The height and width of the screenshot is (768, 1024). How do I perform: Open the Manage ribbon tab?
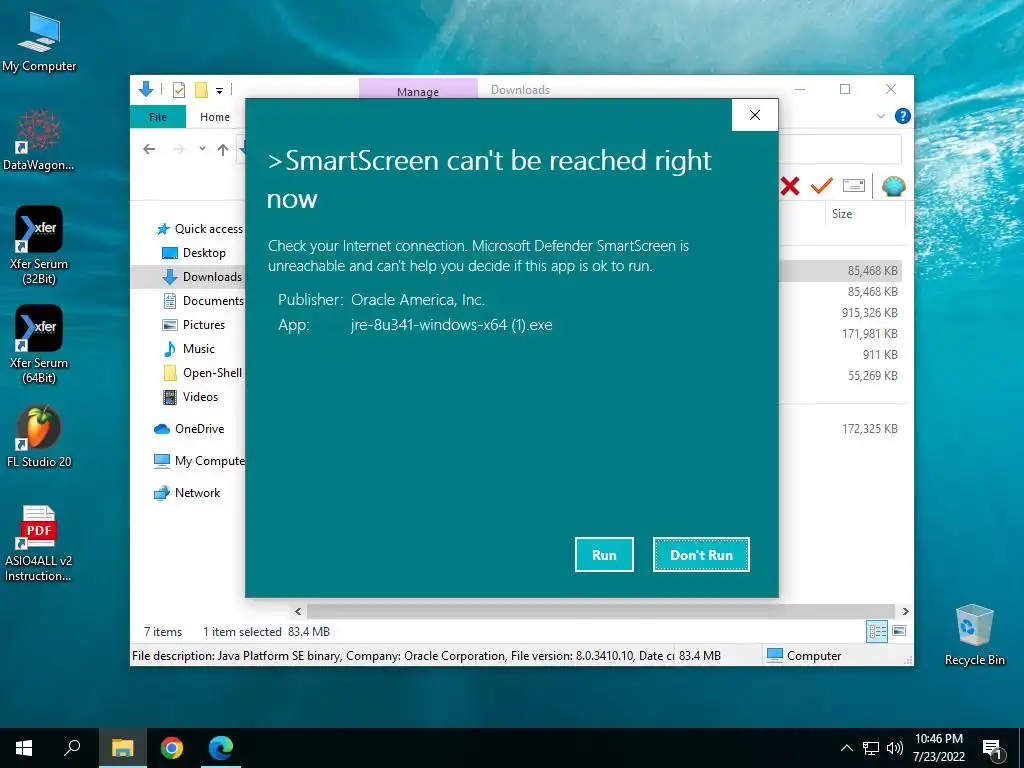tap(418, 91)
